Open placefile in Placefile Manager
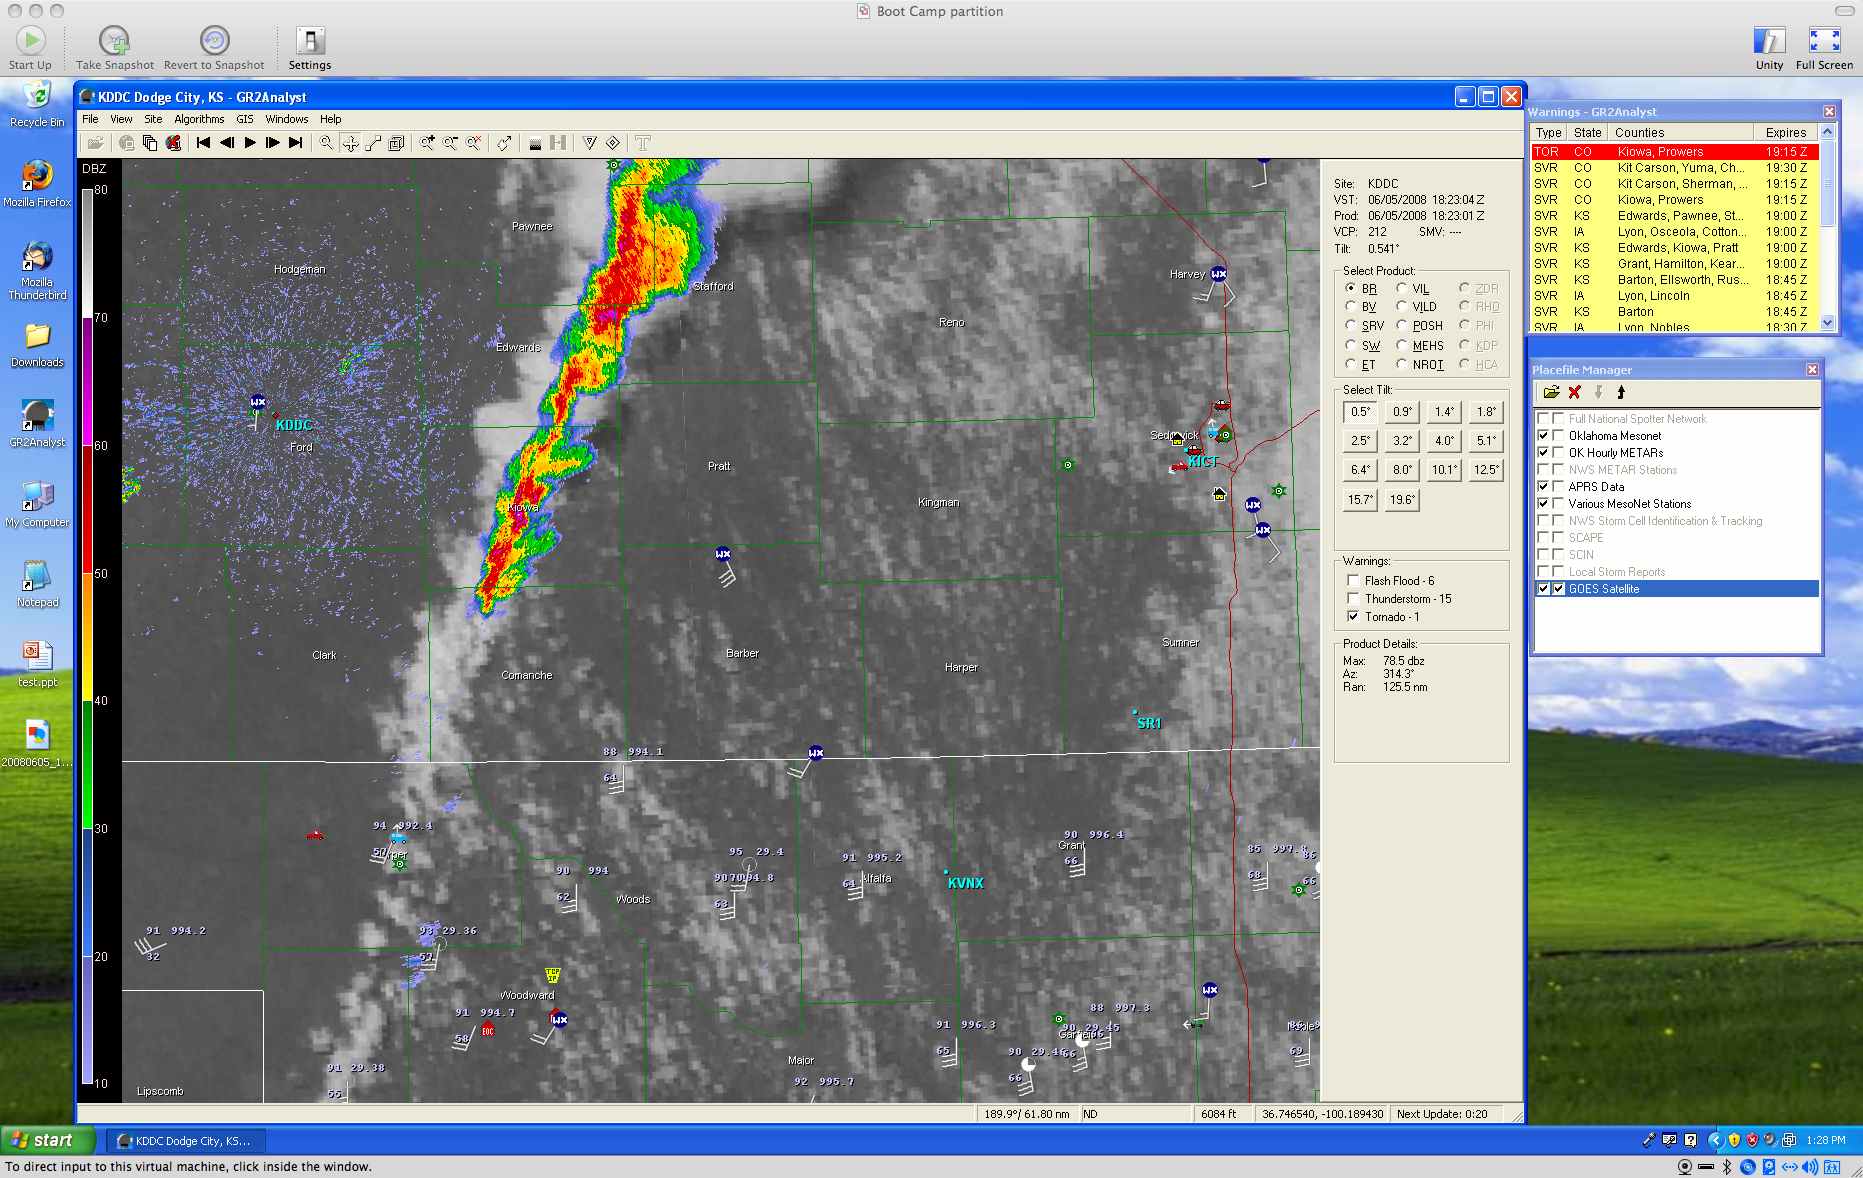 point(1551,392)
